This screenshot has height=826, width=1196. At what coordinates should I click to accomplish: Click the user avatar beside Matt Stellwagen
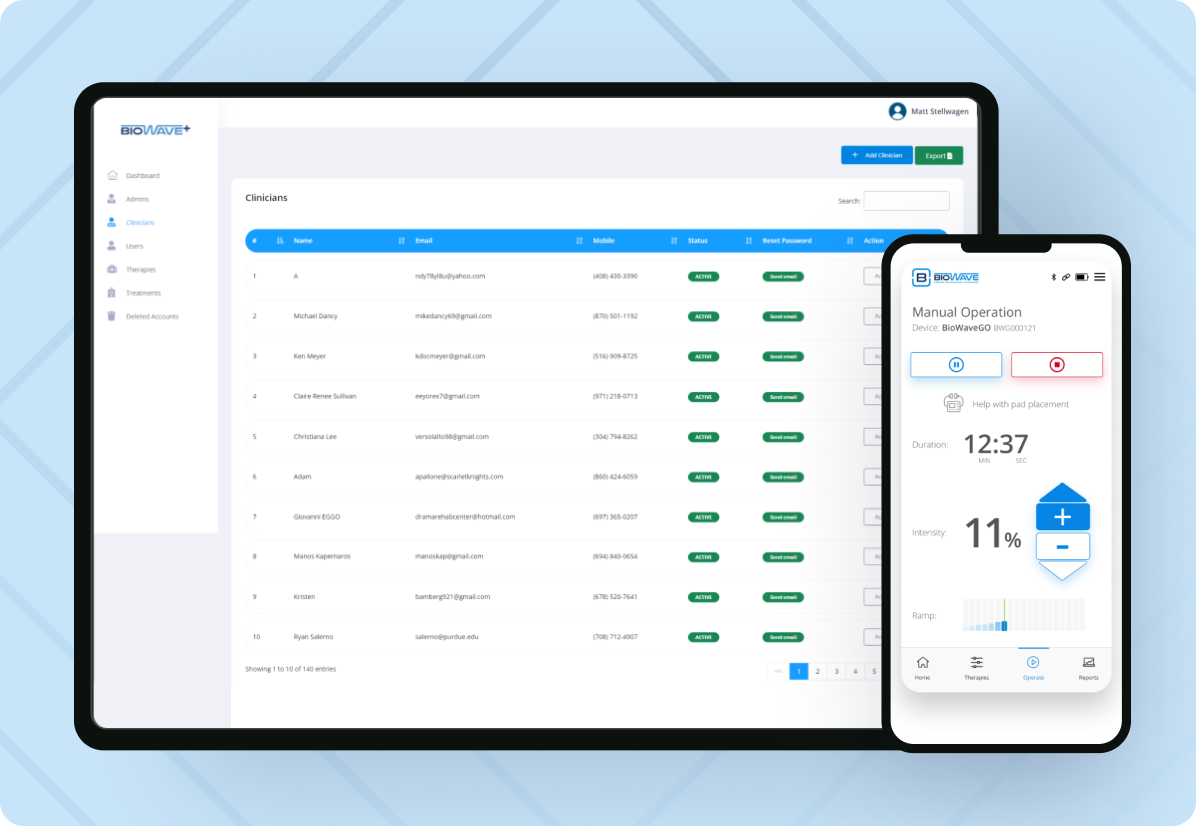(897, 111)
